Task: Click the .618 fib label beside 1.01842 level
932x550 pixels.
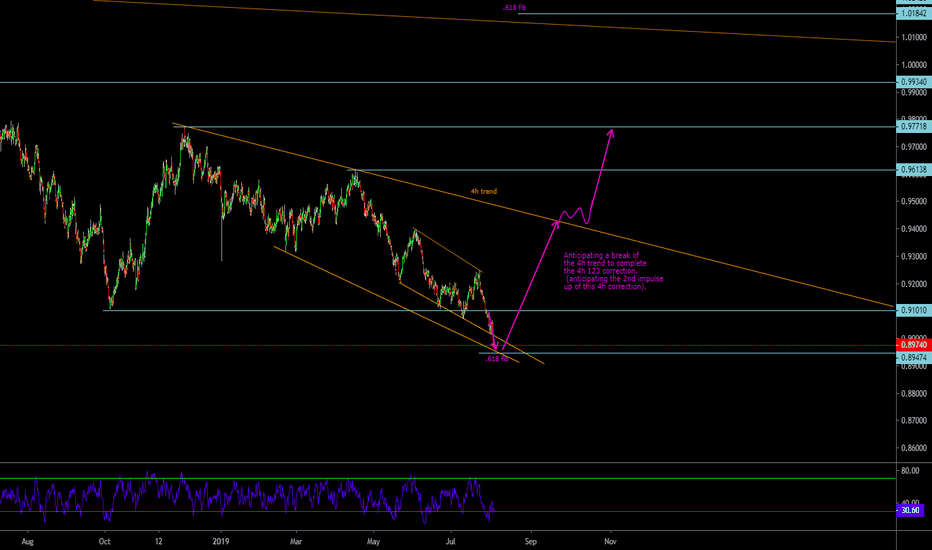Action: pos(514,8)
